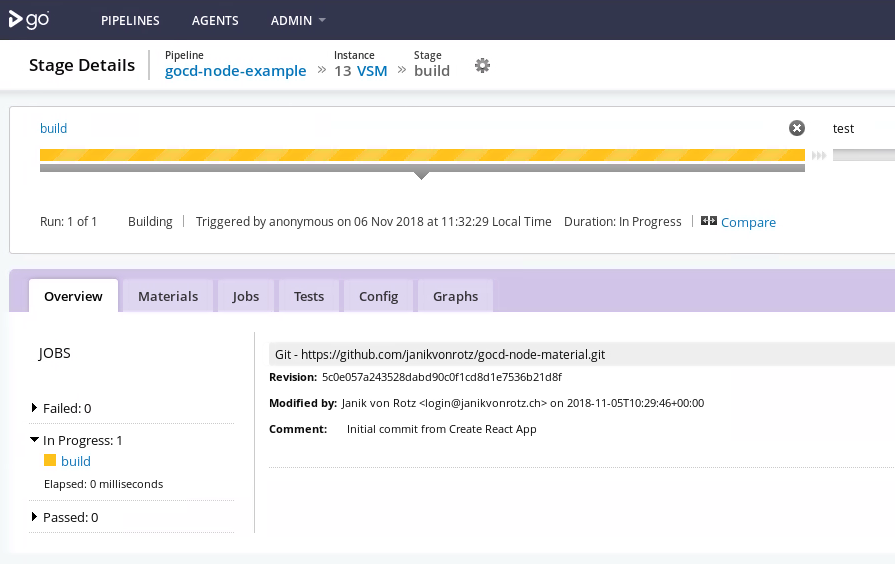Open the Tests tab

(309, 296)
